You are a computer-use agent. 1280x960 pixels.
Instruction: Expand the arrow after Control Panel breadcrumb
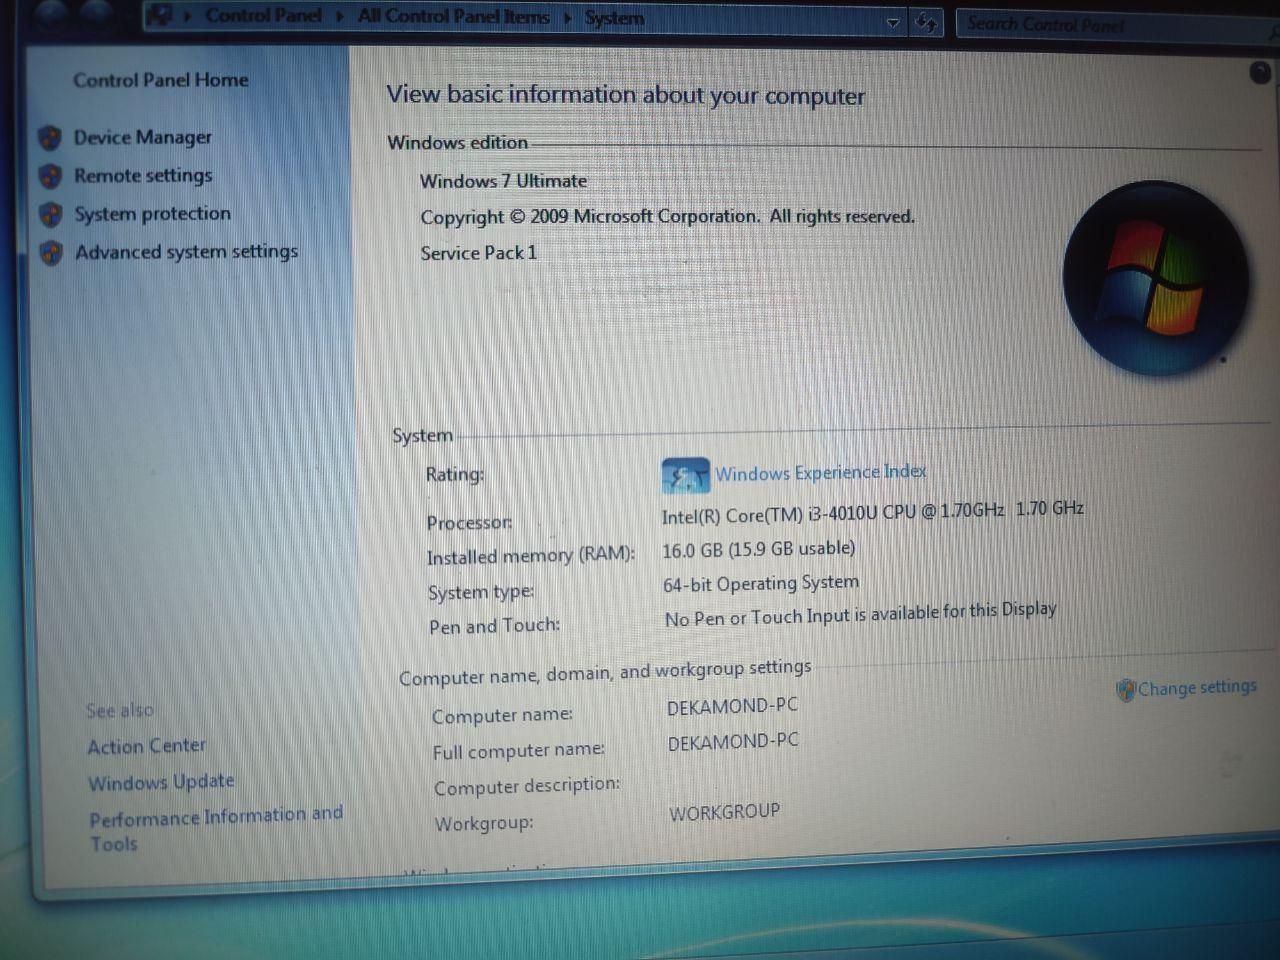point(340,17)
